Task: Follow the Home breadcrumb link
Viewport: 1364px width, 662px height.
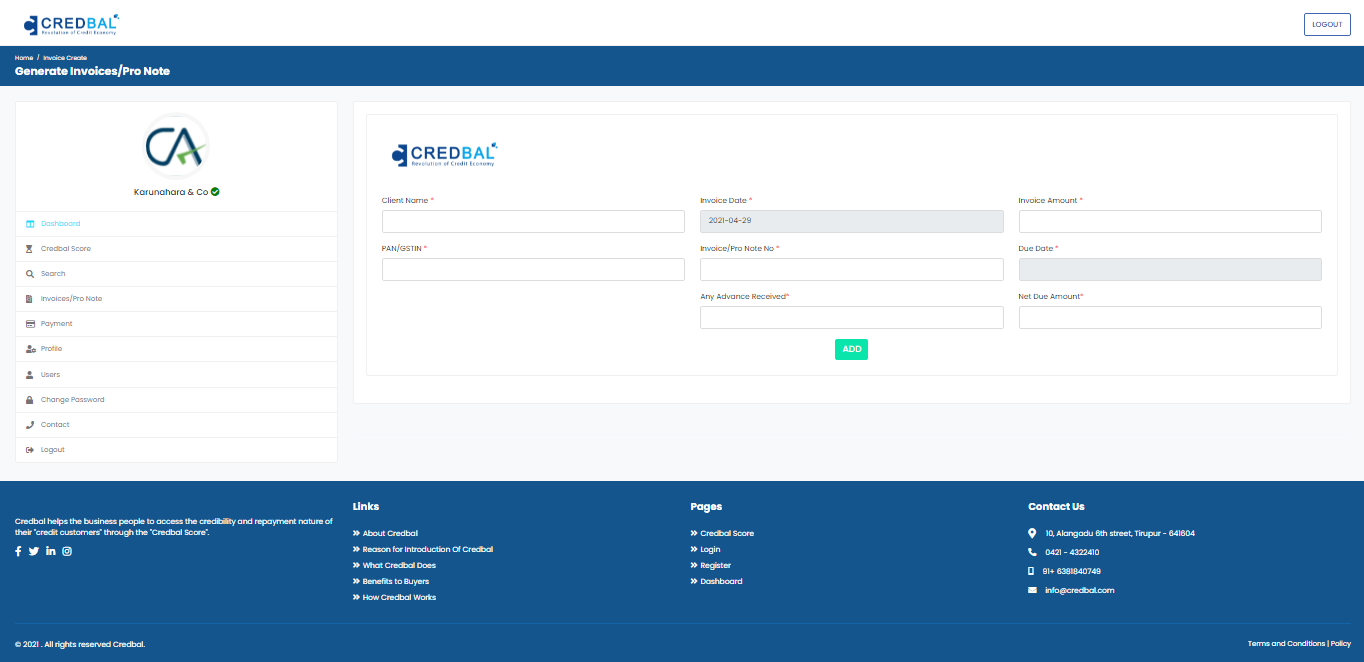Action: click(24, 58)
